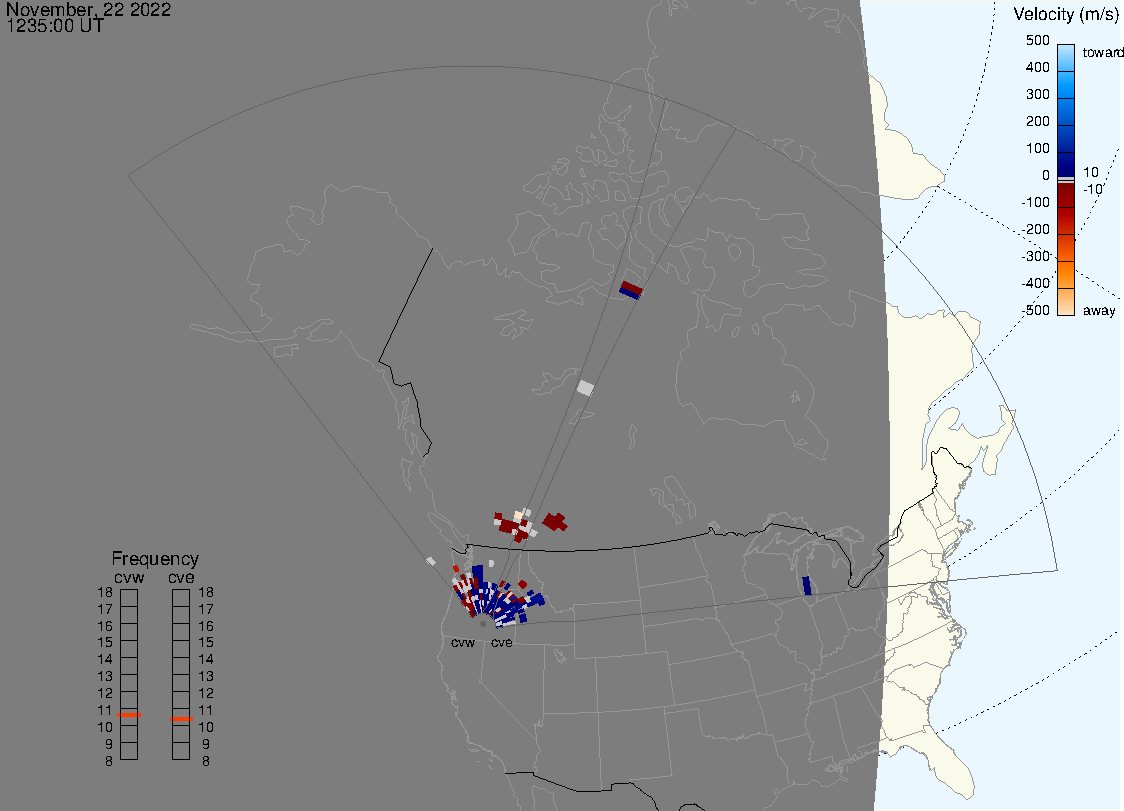Select the 100 value on the velocity scale

point(1037,148)
